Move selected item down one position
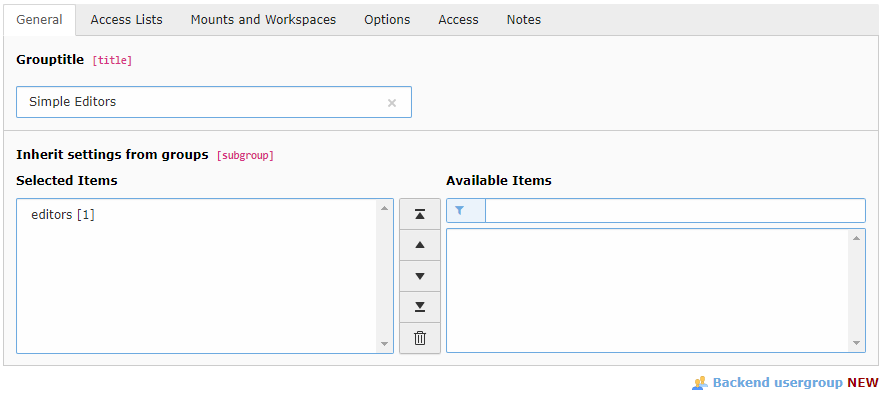Screen dimensions: 883x398 point(420,276)
